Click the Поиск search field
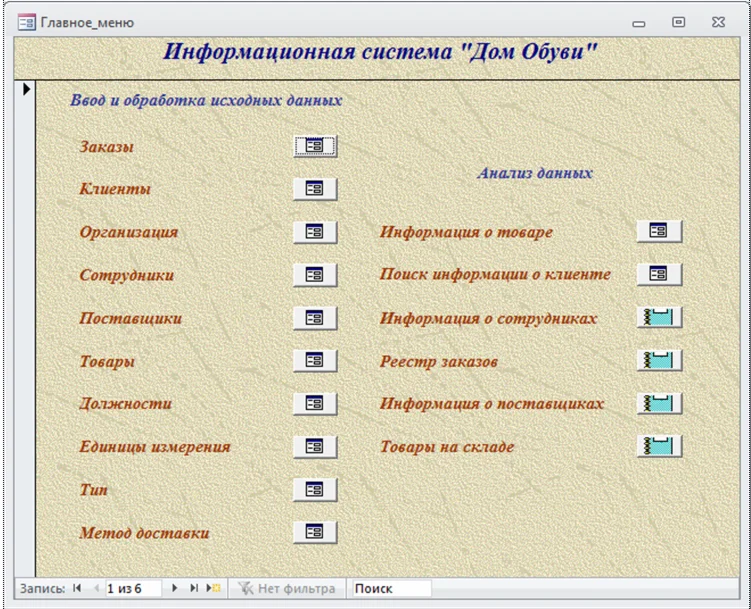 pos(390,589)
